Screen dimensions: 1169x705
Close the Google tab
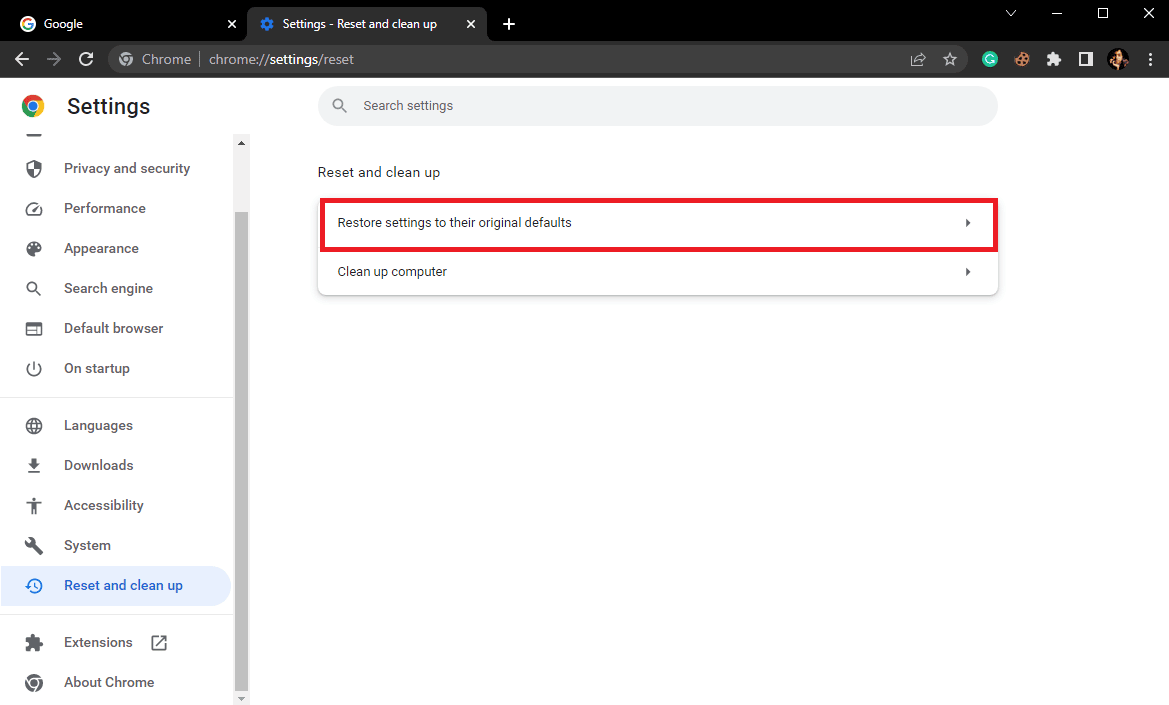[x=232, y=24]
